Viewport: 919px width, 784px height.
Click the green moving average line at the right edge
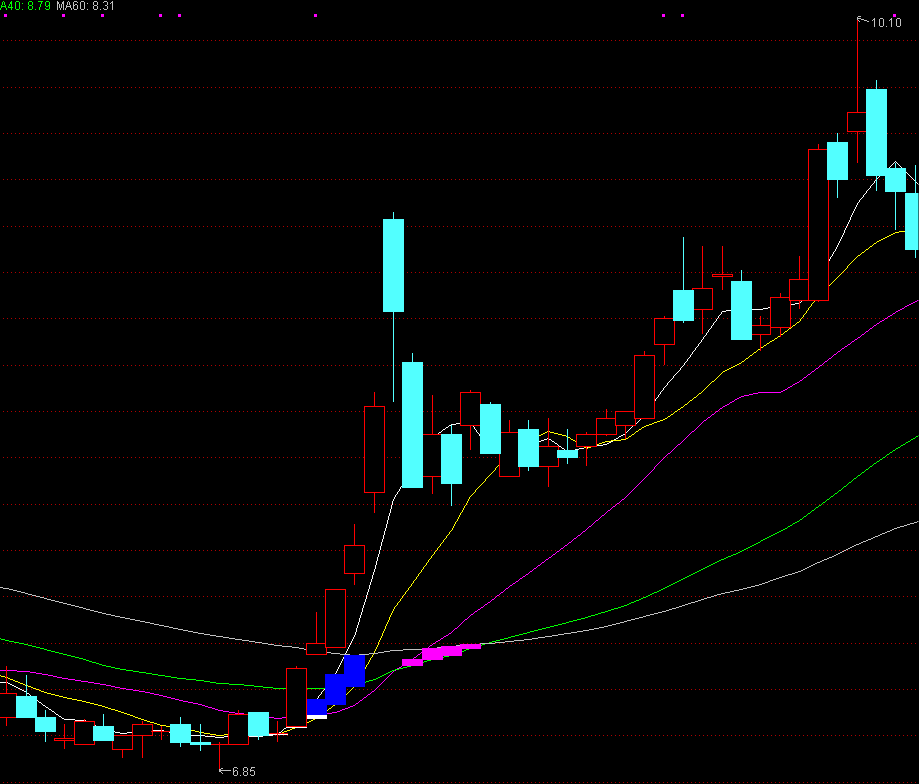point(912,438)
